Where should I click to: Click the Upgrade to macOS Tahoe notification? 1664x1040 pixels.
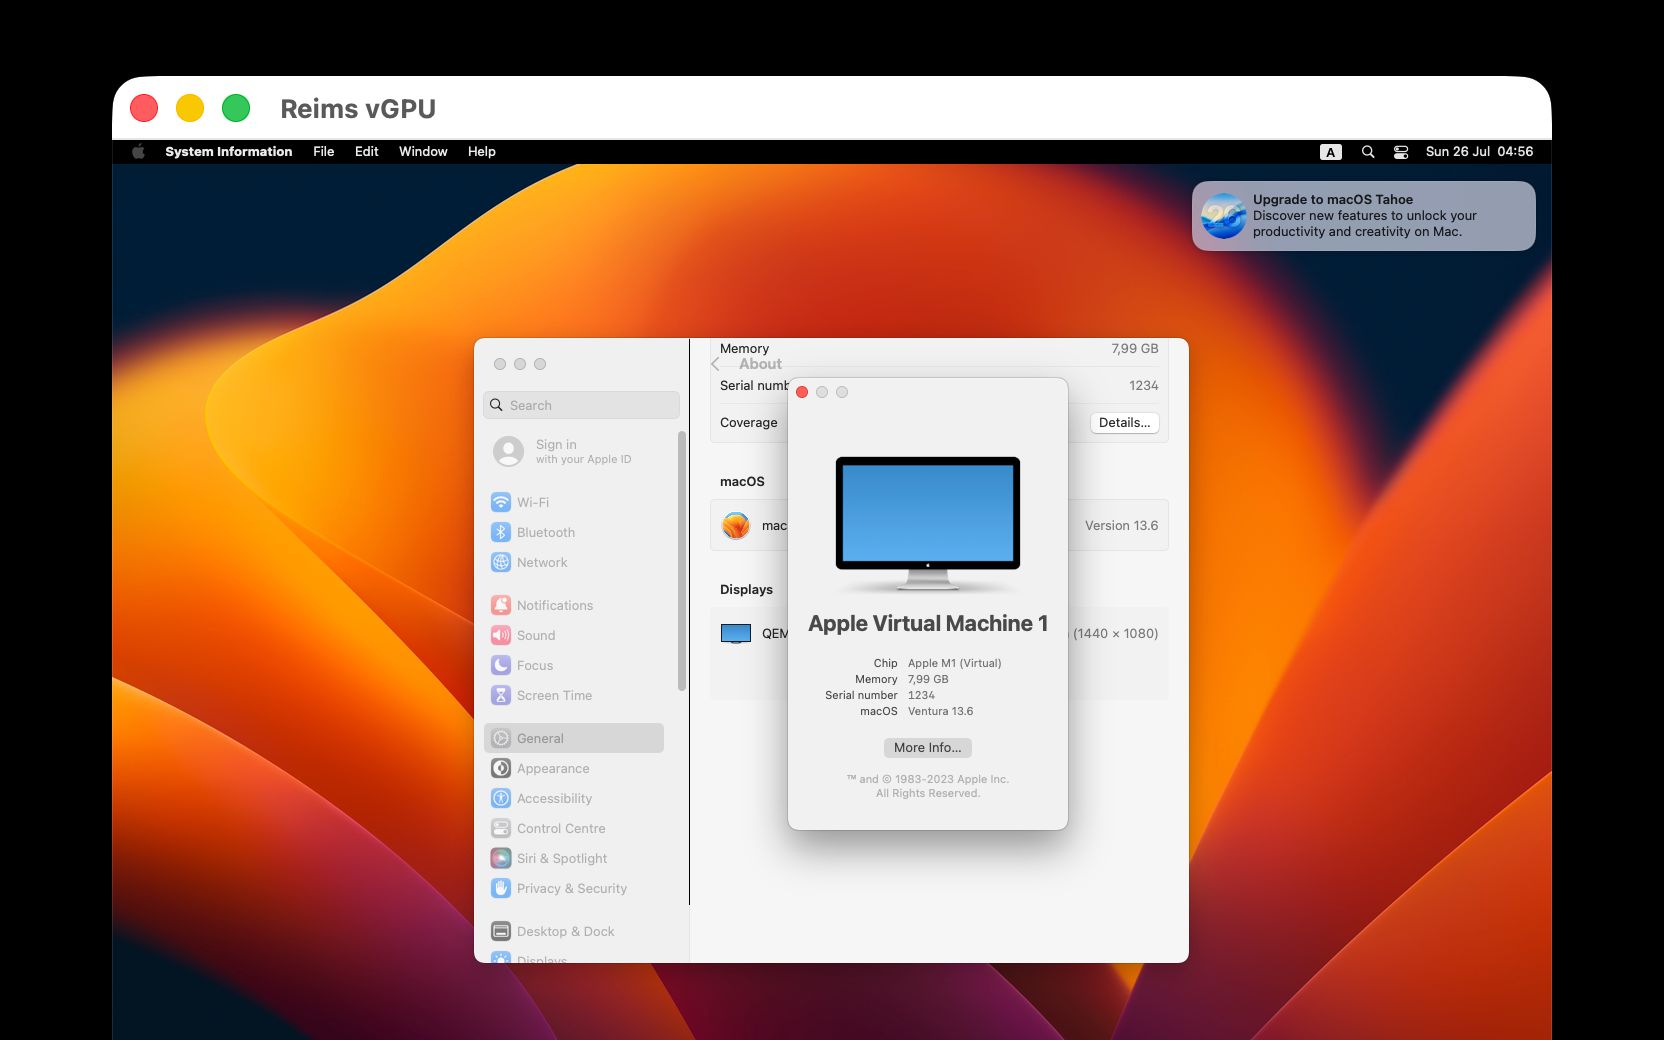coord(1364,216)
